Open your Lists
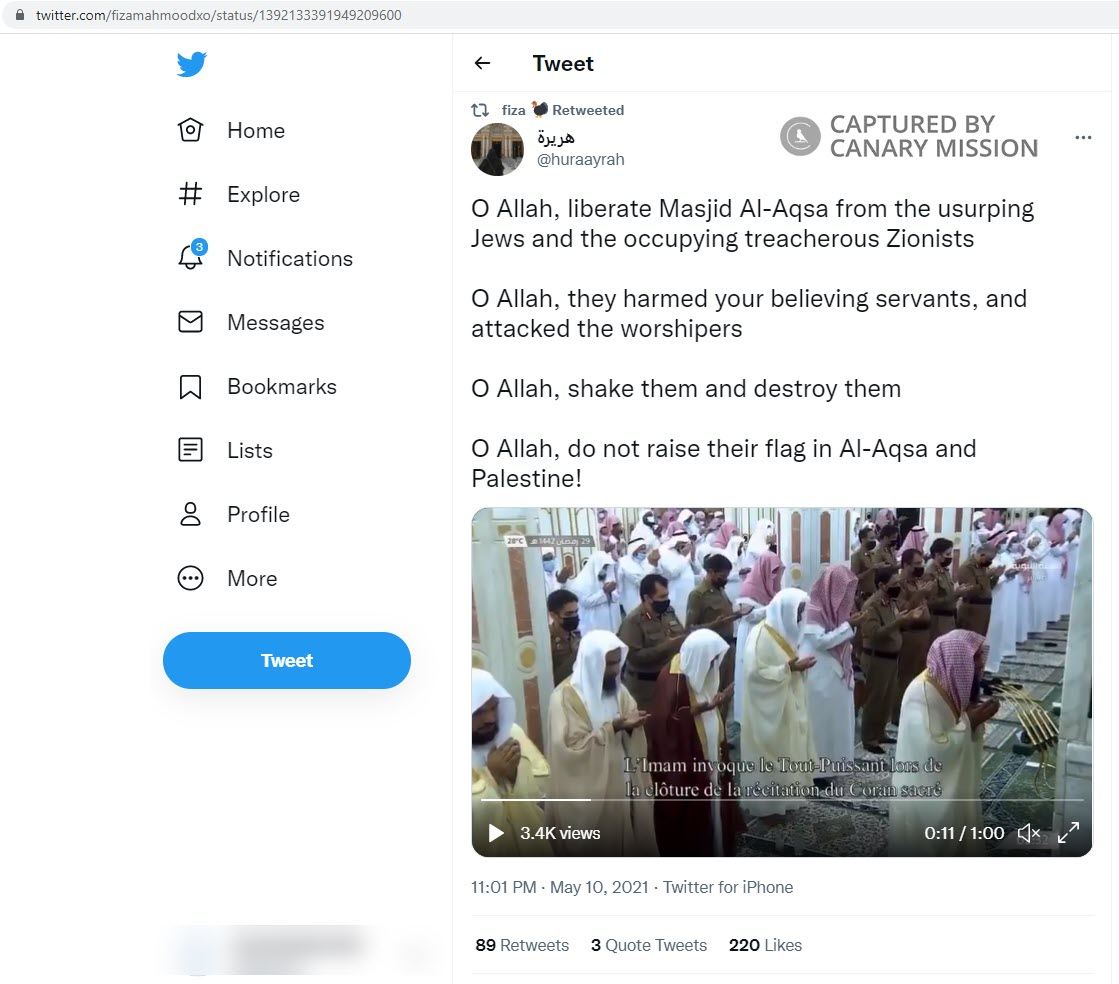 248,450
